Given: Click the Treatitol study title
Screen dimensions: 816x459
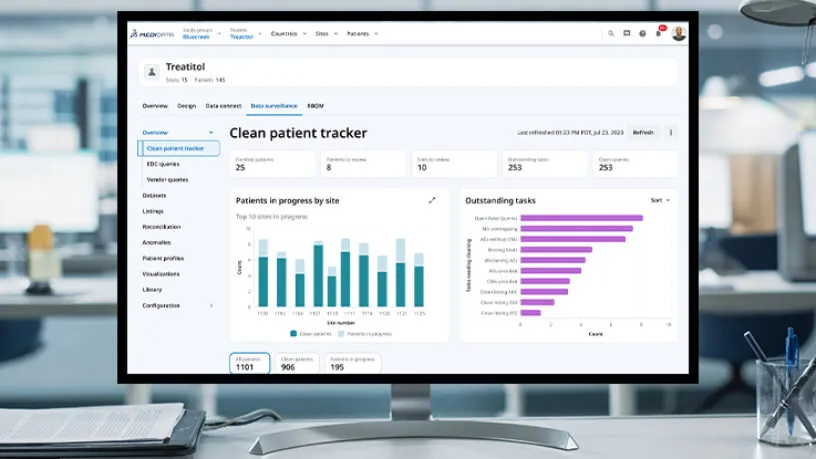Looking at the screenshot, I should click(185, 67).
